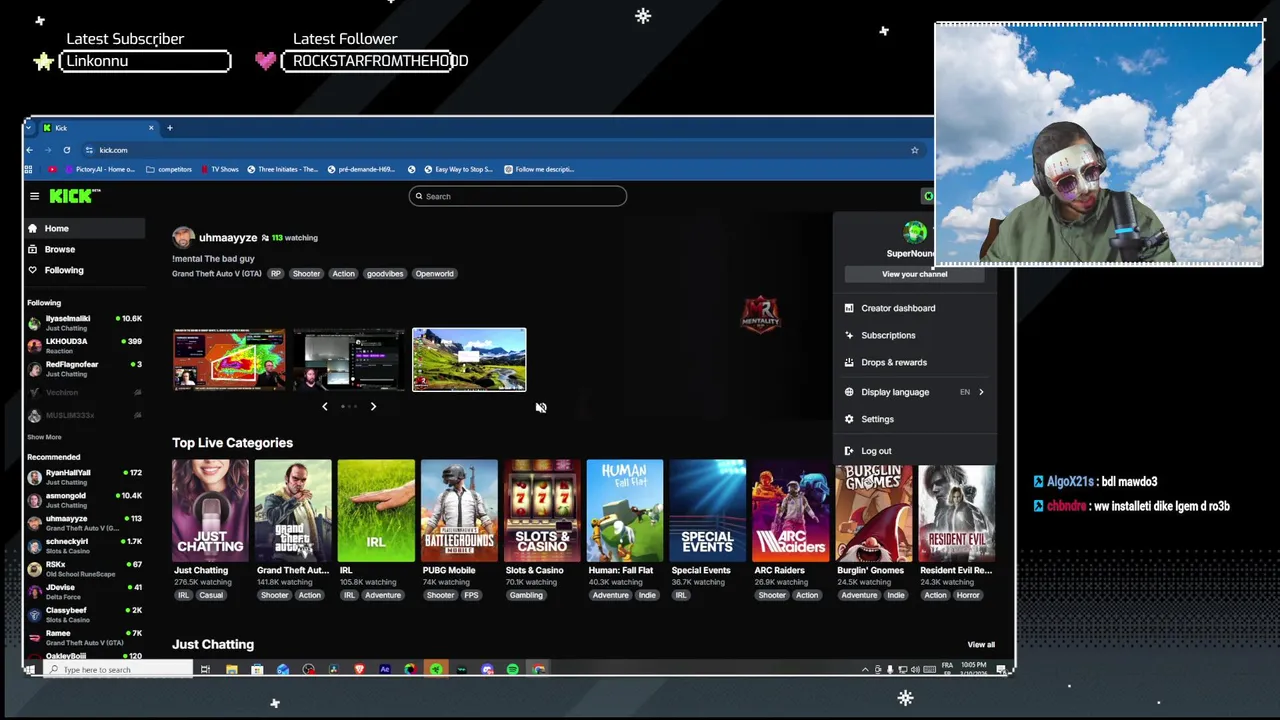Click the Openworld tag
Screen dimensions: 1280x720
(x=434, y=273)
